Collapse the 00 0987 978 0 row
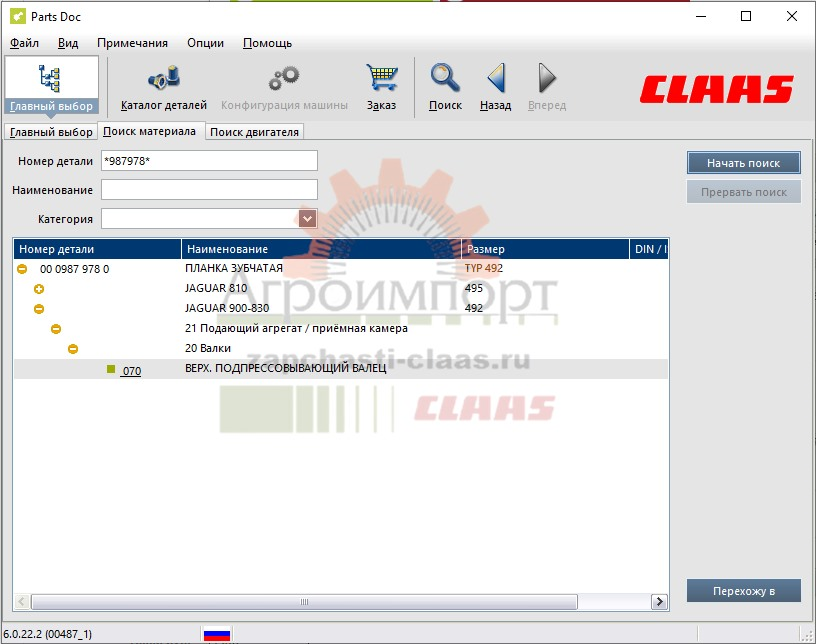Screen dimensions: 816x644 (x=22, y=269)
